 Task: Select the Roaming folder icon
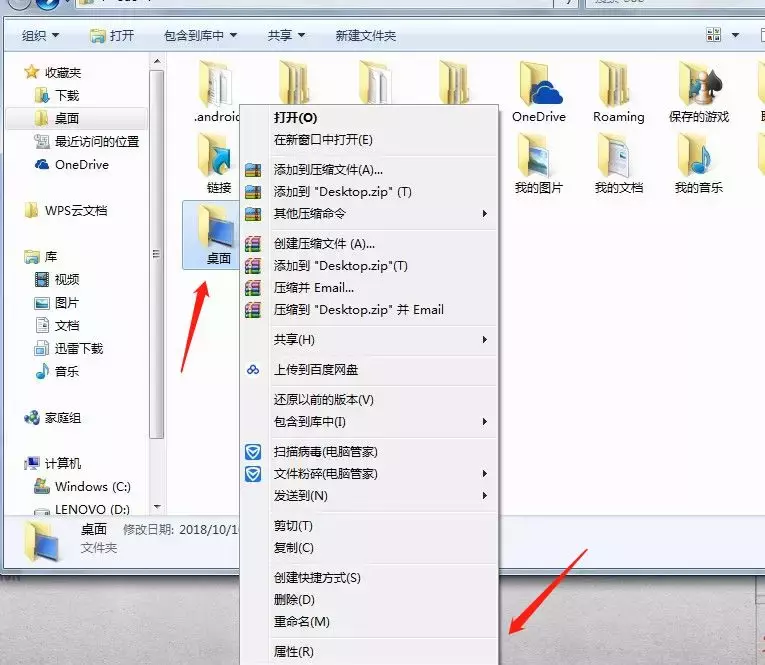615,83
